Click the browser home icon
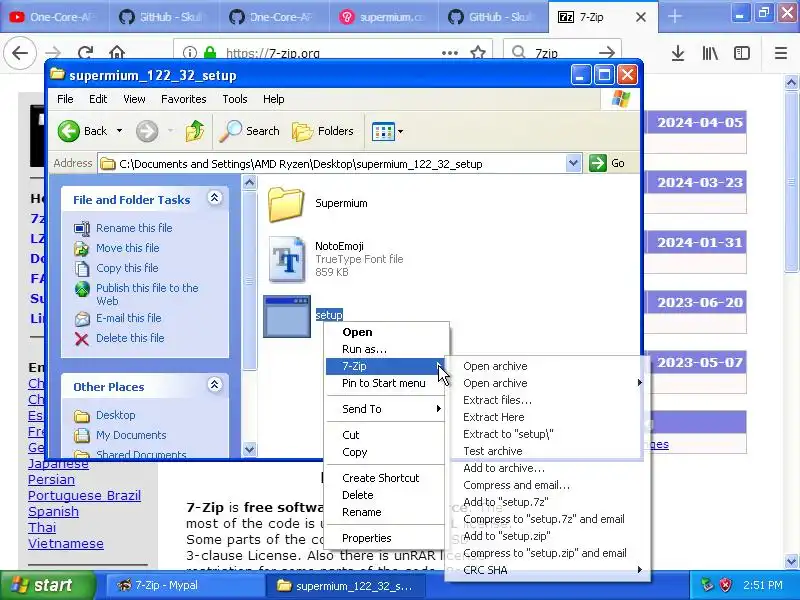The height and width of the screenshot is (600, 800). pos(117,53)
